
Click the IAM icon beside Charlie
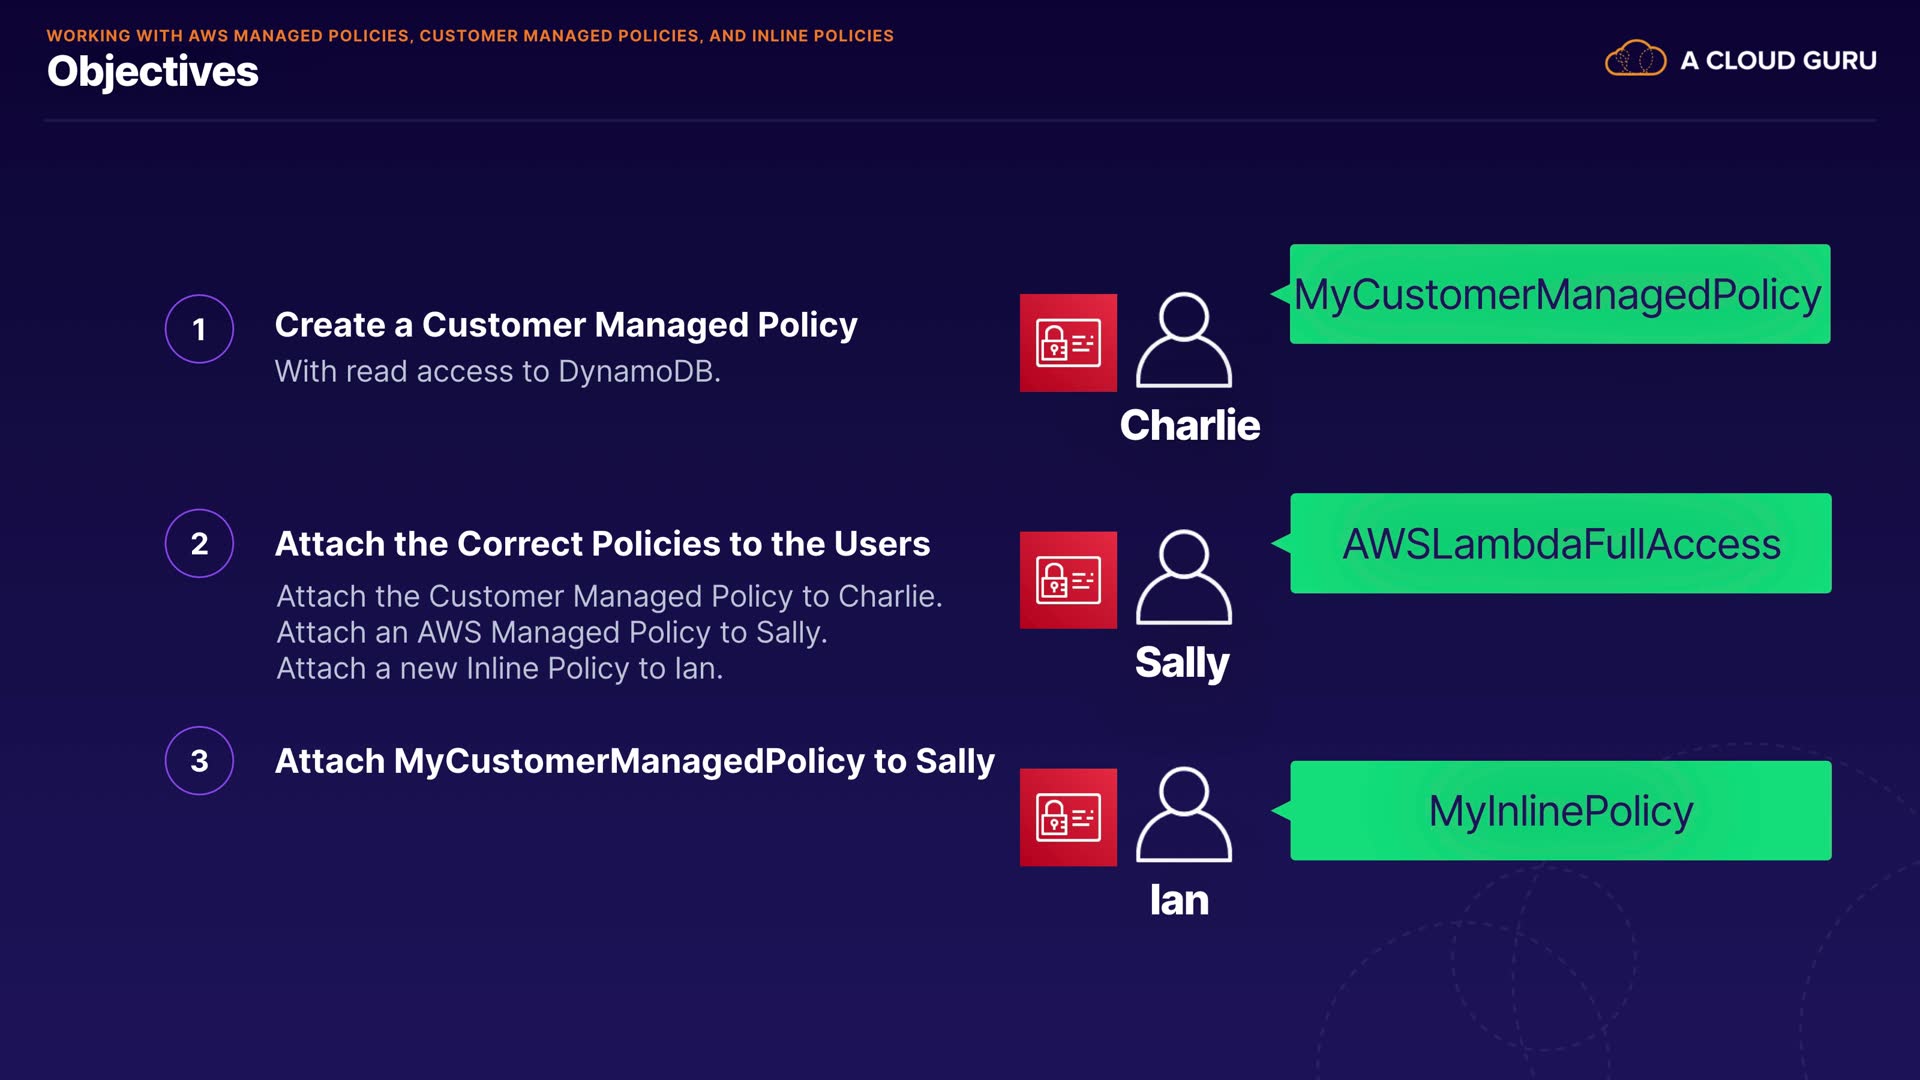[x=1068, y=343]
